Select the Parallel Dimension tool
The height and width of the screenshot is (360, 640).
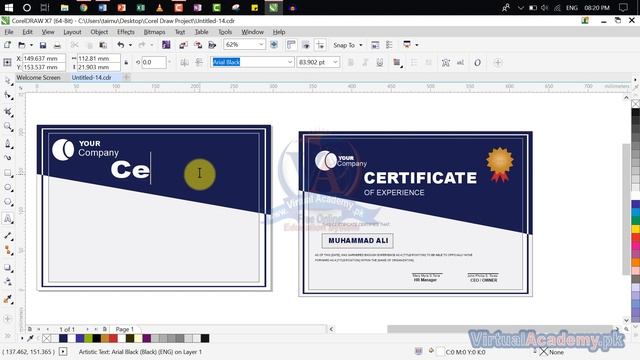click(7, 236)
